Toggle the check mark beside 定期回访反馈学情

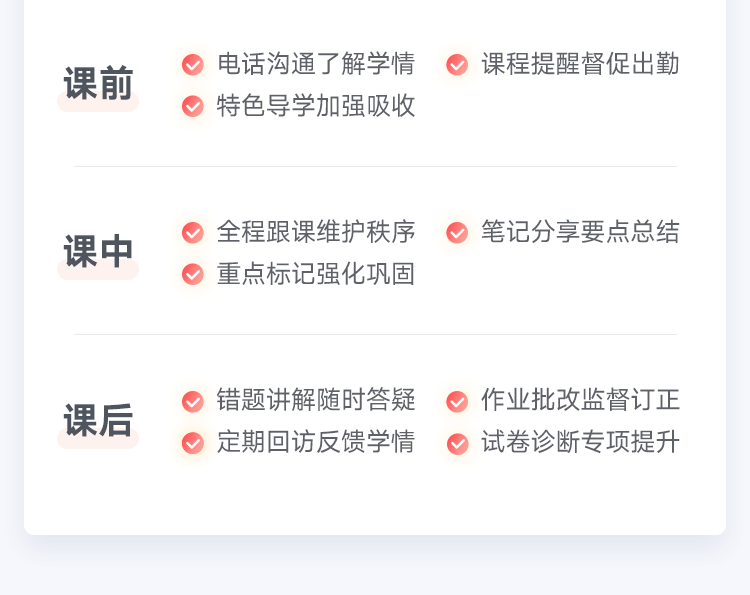(x=193, y=443)
